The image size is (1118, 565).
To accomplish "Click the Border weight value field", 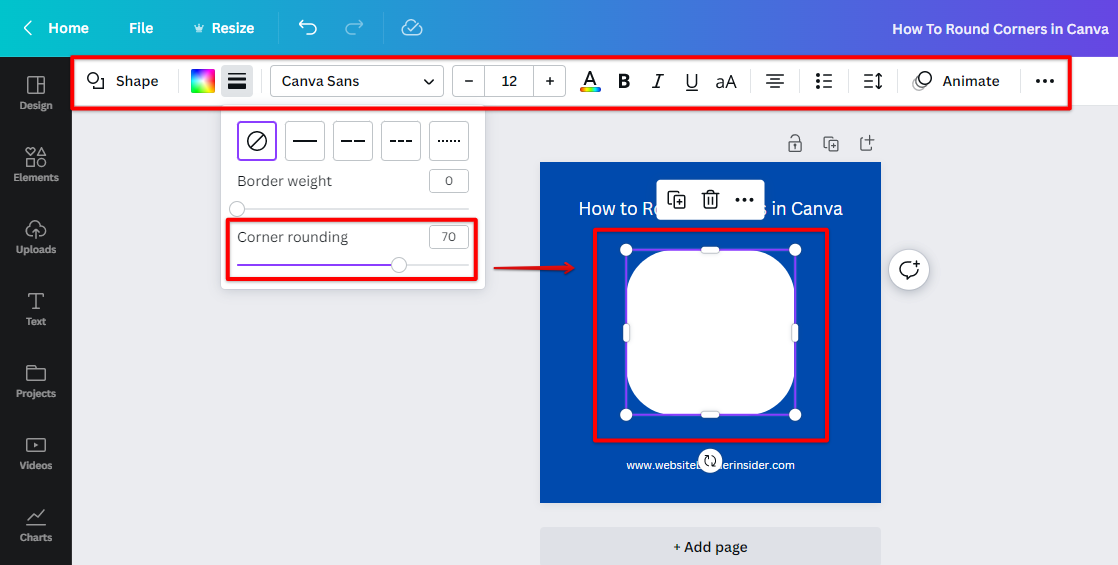I will tap(449, 181).
